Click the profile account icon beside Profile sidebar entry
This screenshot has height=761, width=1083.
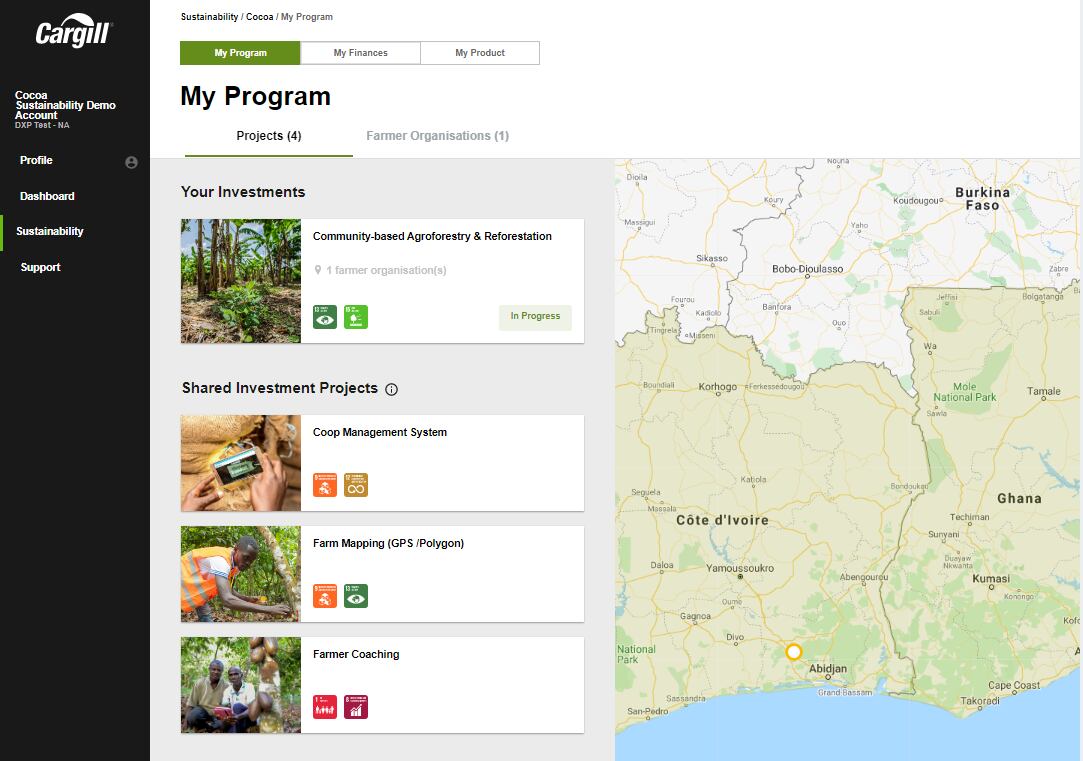pyautogui.click(x=131, y=161)
